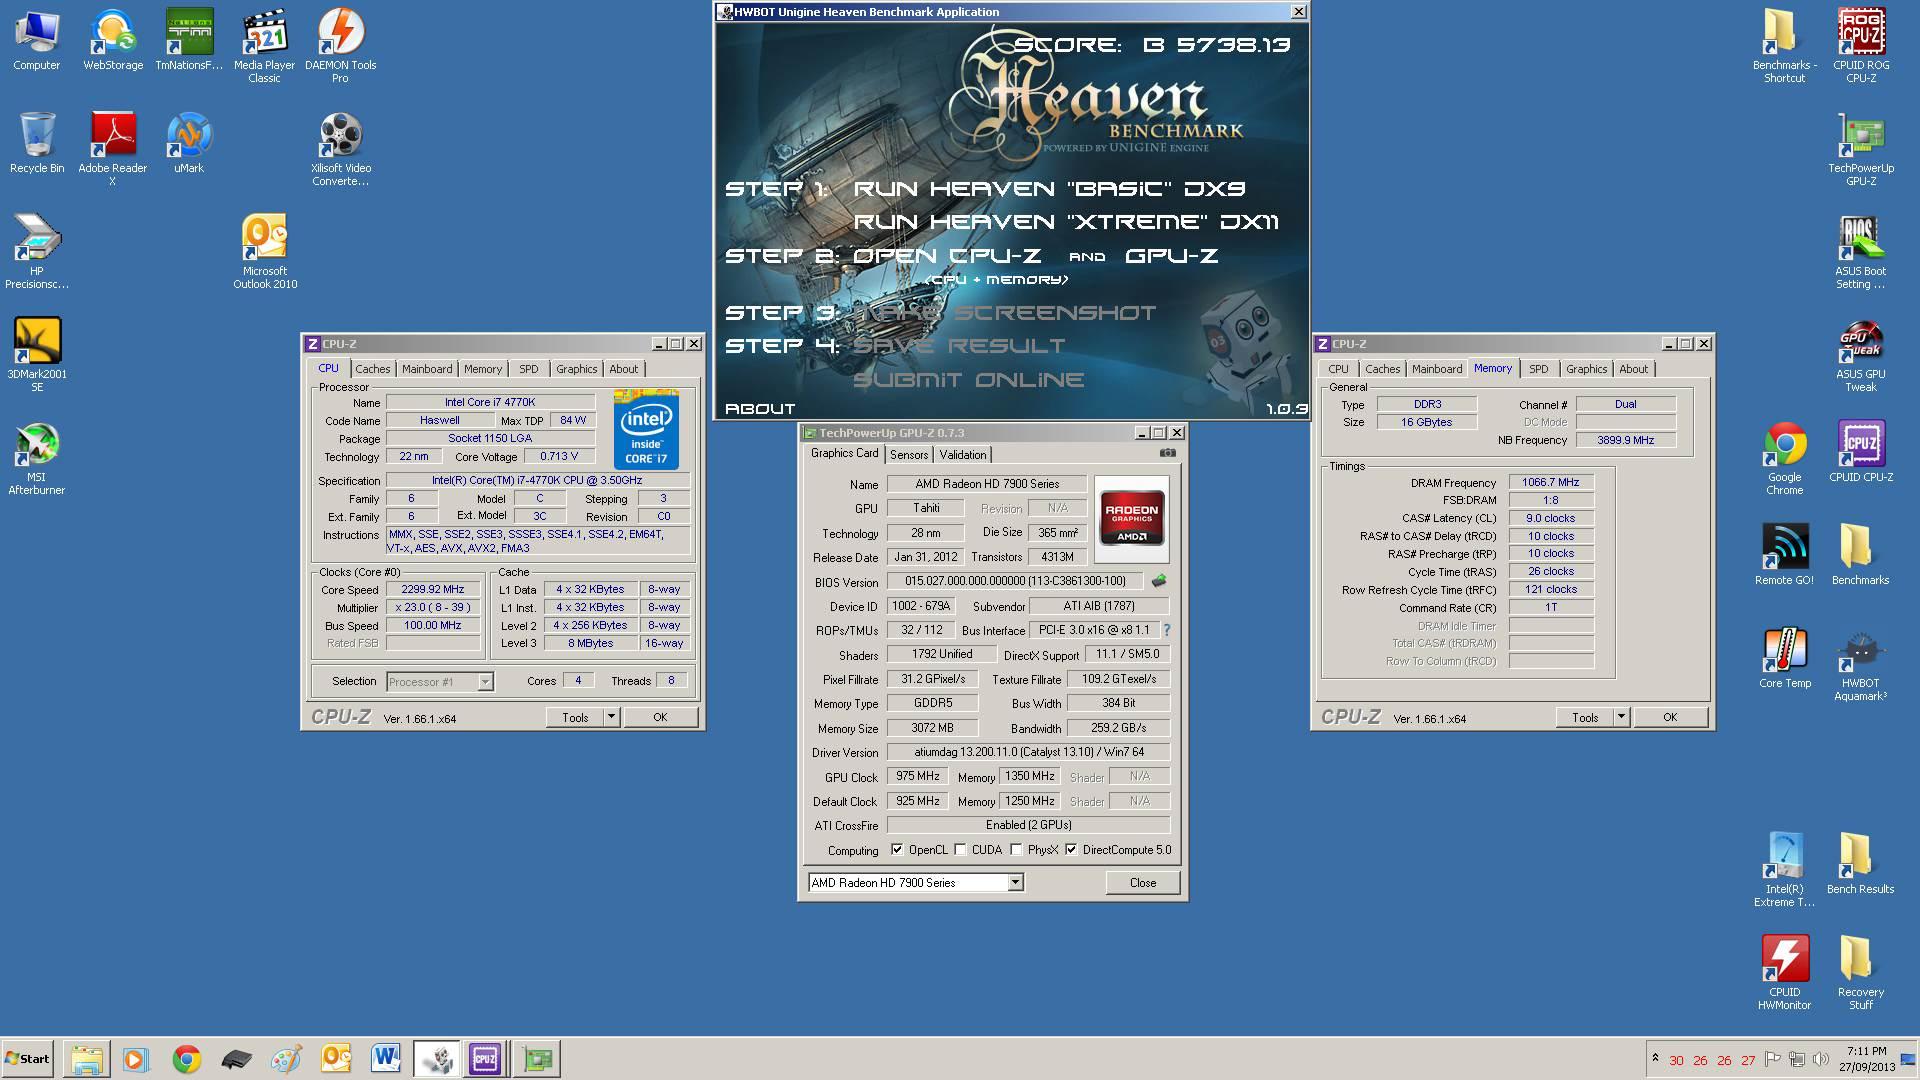Click the GPU-Z Driver Version field
The width and height of the screenshot is (1920, 1080).
[x=1028, y=752]
